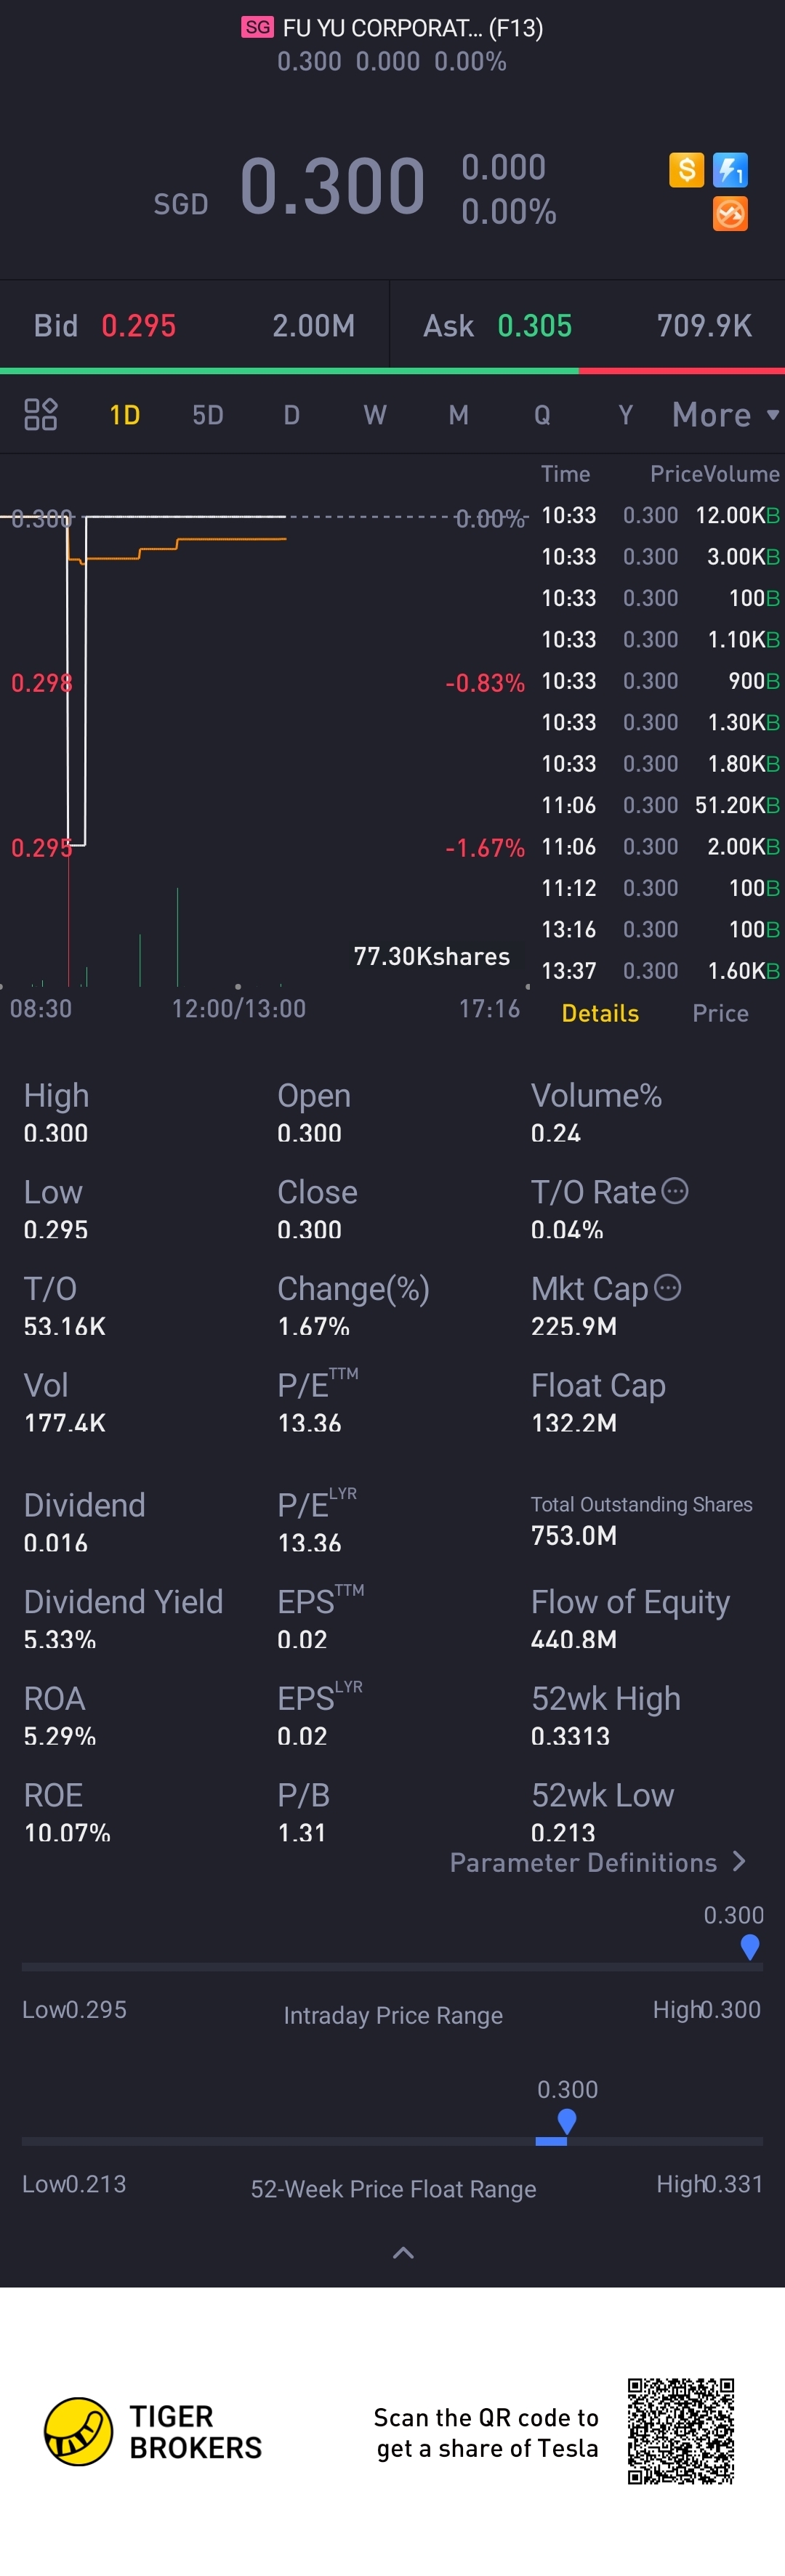This screenshot has width=785, height=2576.
Task: Switch chart to 5D period
Action: click(208, 415)
